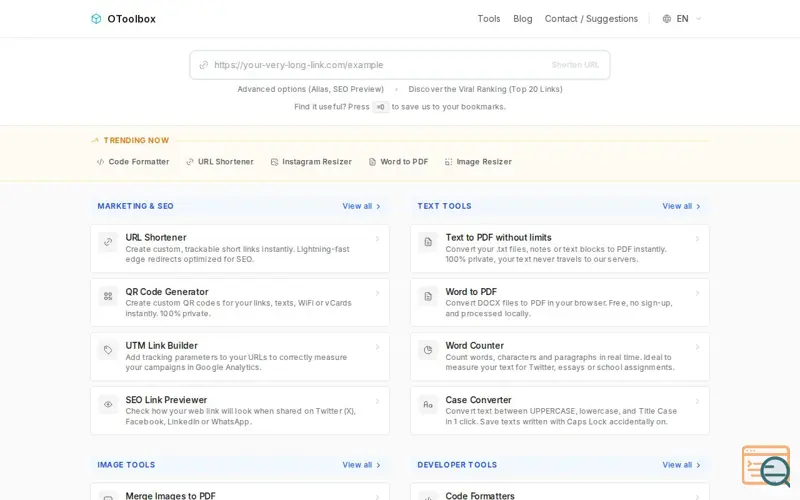Open the Word Counter title
Image resolution: width=800 pixels, height=500 pixels.
click(474, 345)
